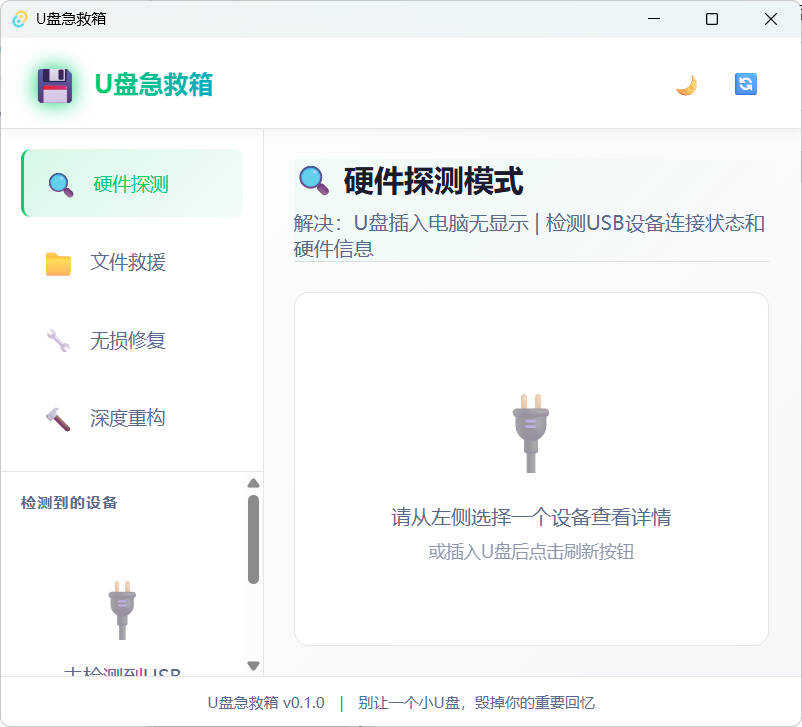Click the floppy disk app logo
The height and width of the screenshot is (727, 802).
click(x=55, y=84)
